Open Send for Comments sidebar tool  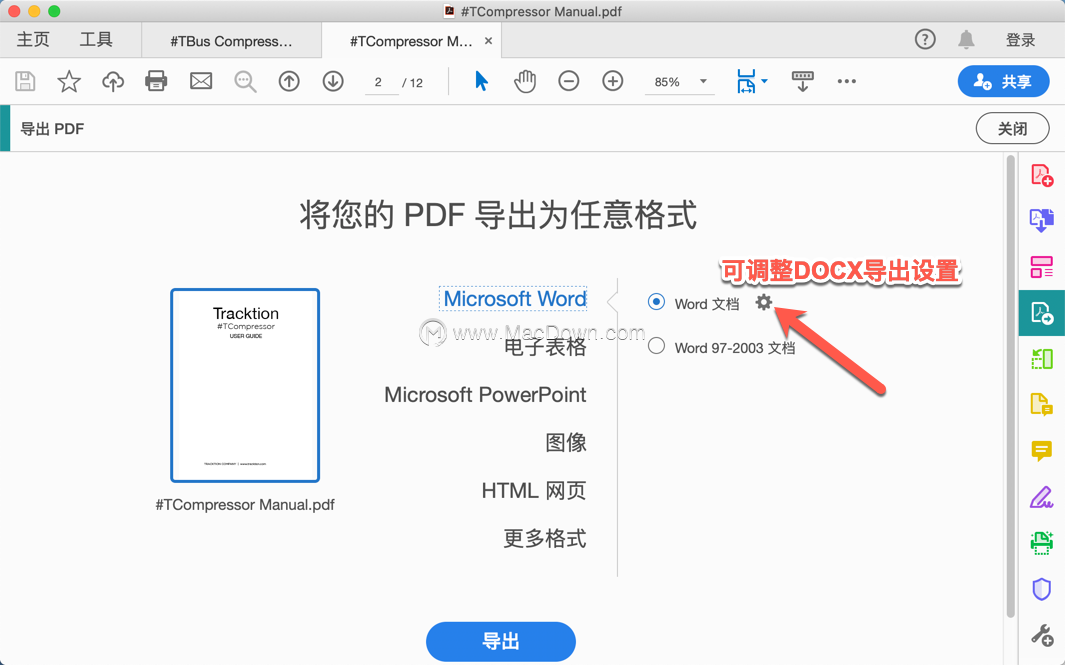(1042, 404)
